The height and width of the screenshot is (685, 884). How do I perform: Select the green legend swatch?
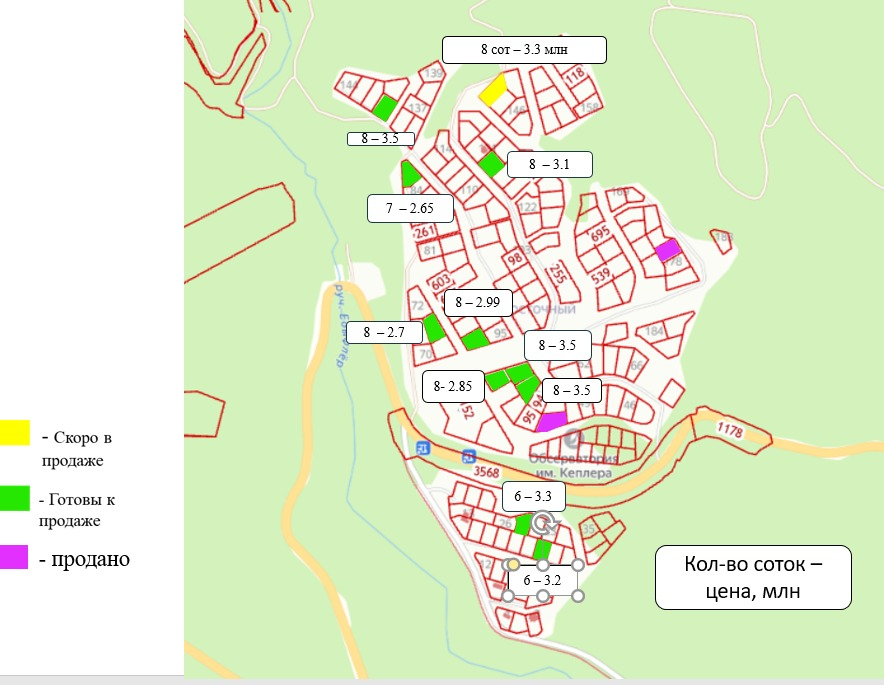(15, 497)
